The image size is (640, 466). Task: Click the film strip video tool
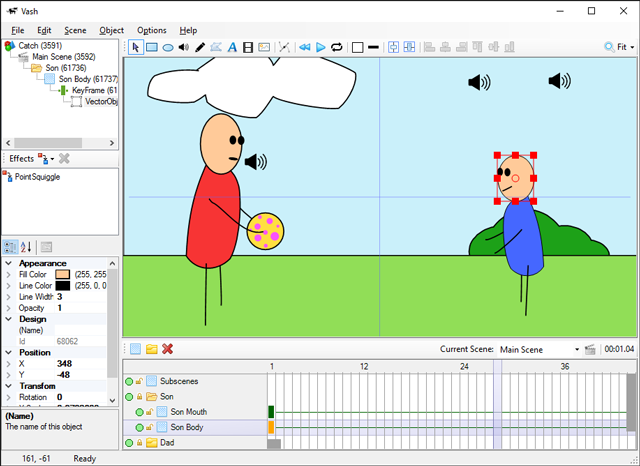[x=248, y=47]
